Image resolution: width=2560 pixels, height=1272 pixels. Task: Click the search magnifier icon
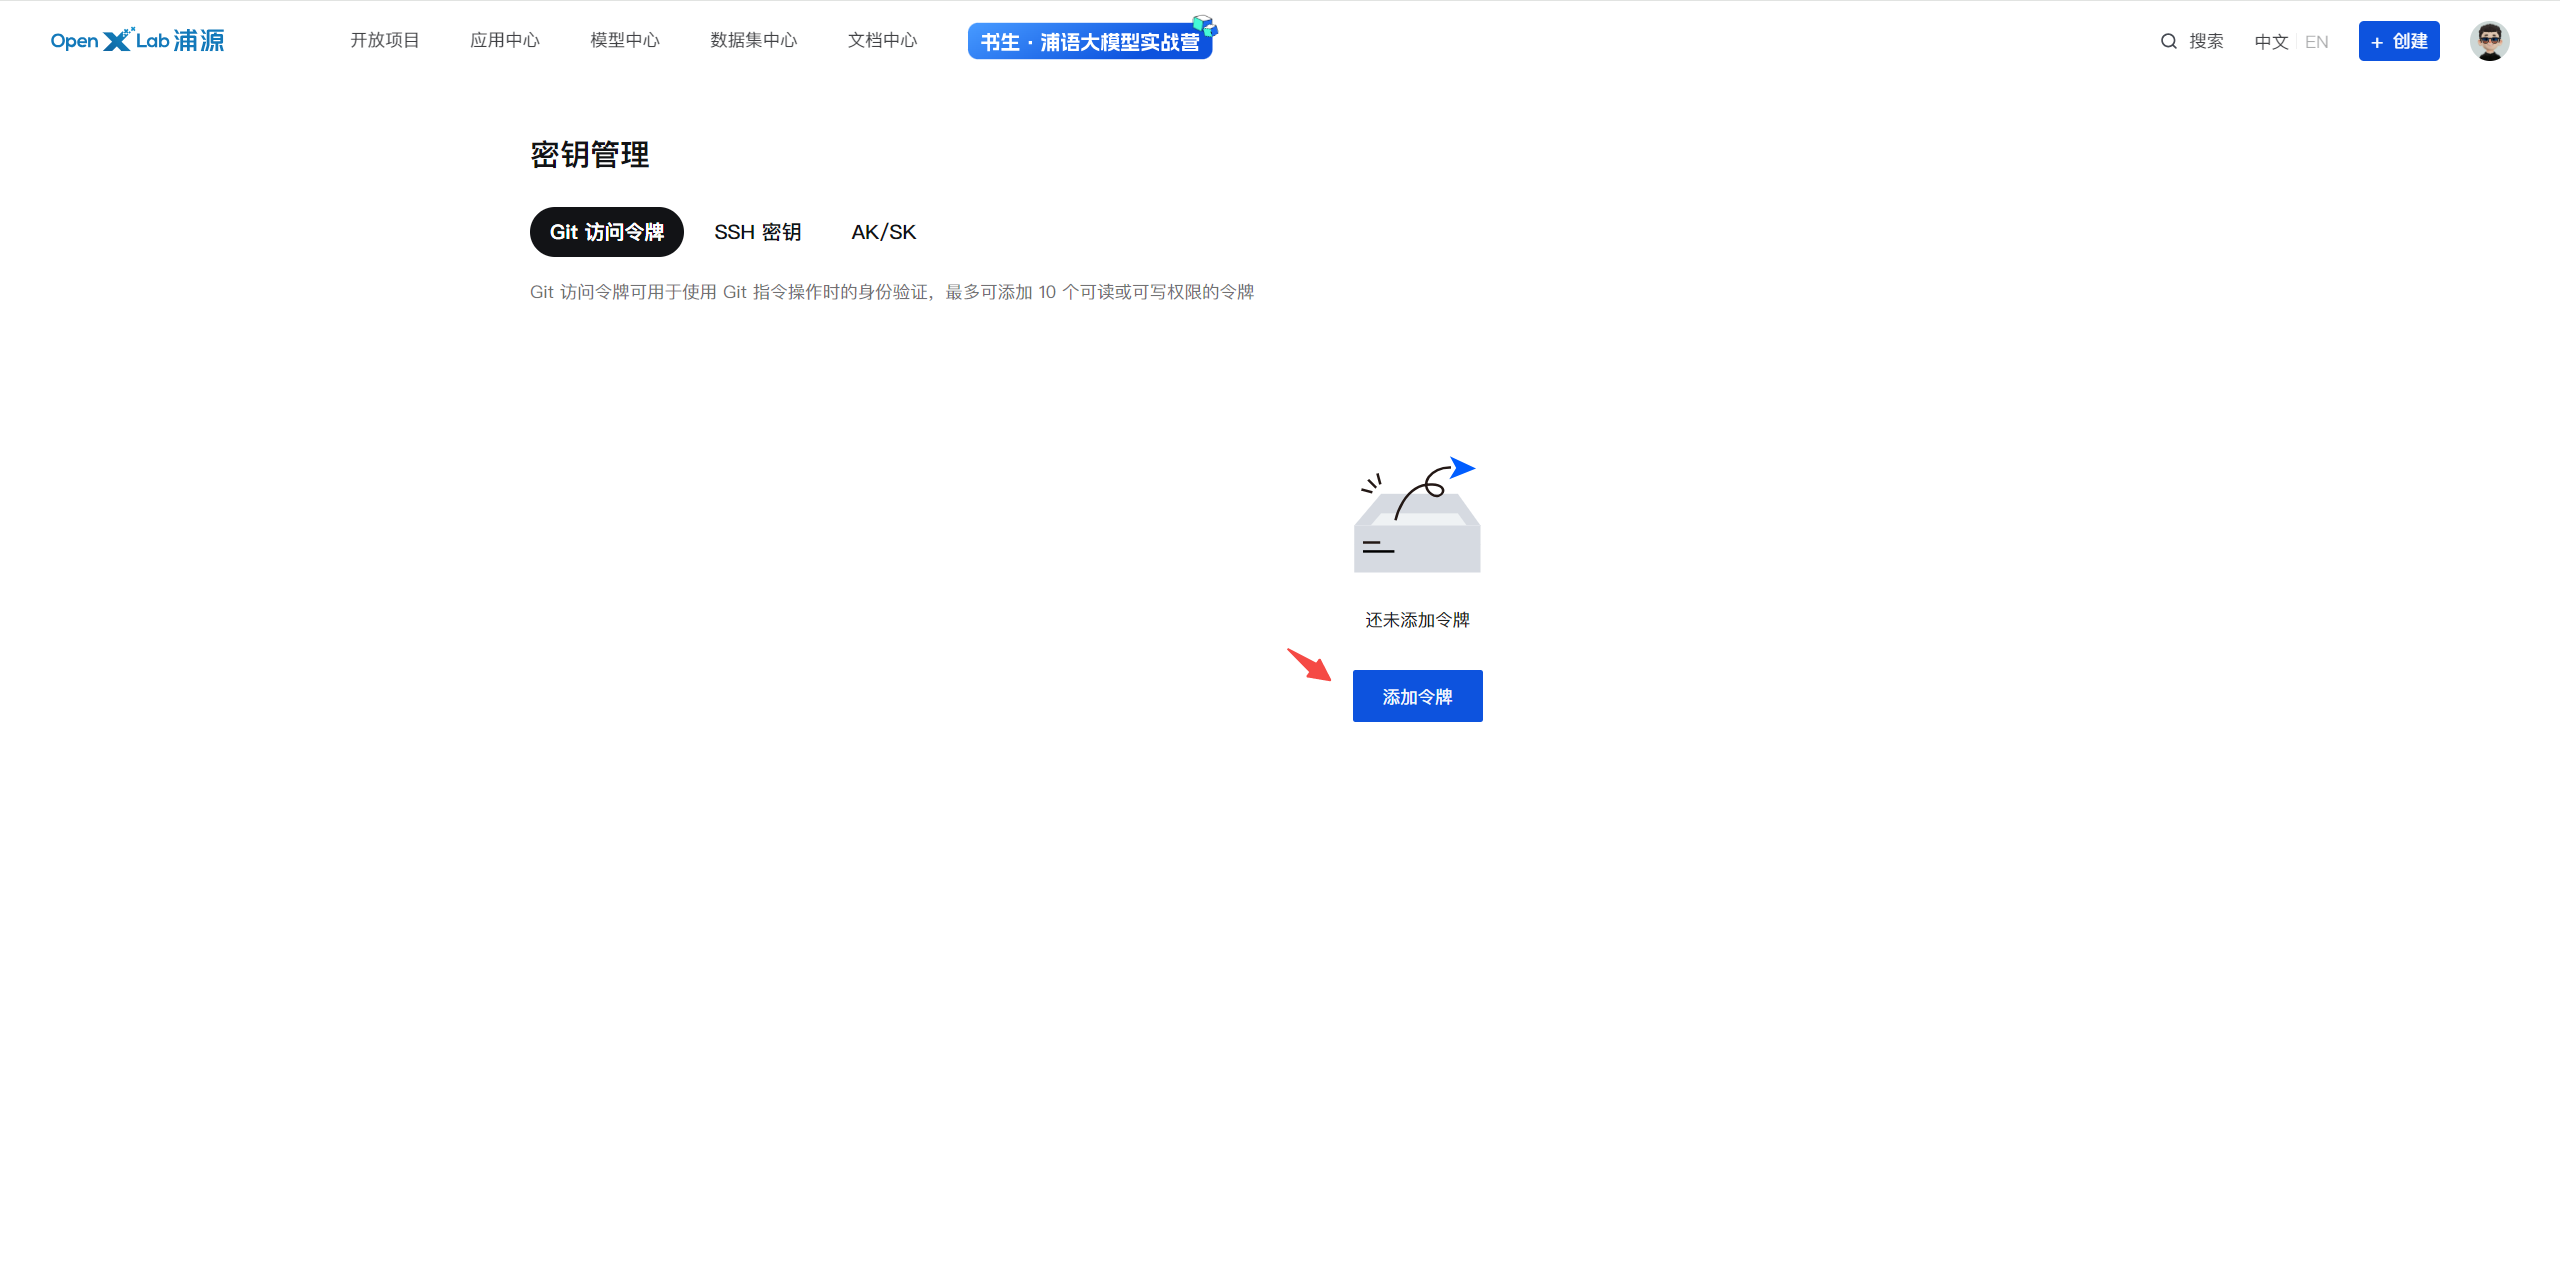click(2168, 41)
